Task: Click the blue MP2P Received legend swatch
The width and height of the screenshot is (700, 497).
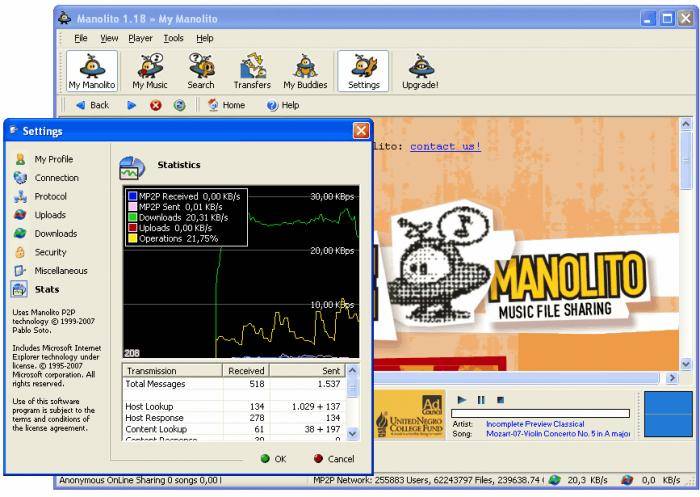Action: 132,196
